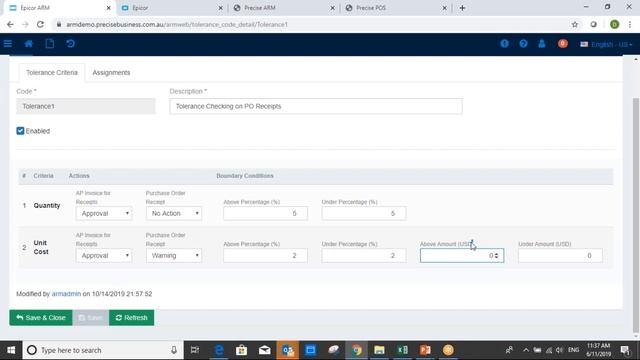Bookmark this page with star icon
640x360 pixels.
tap(575, 24)
